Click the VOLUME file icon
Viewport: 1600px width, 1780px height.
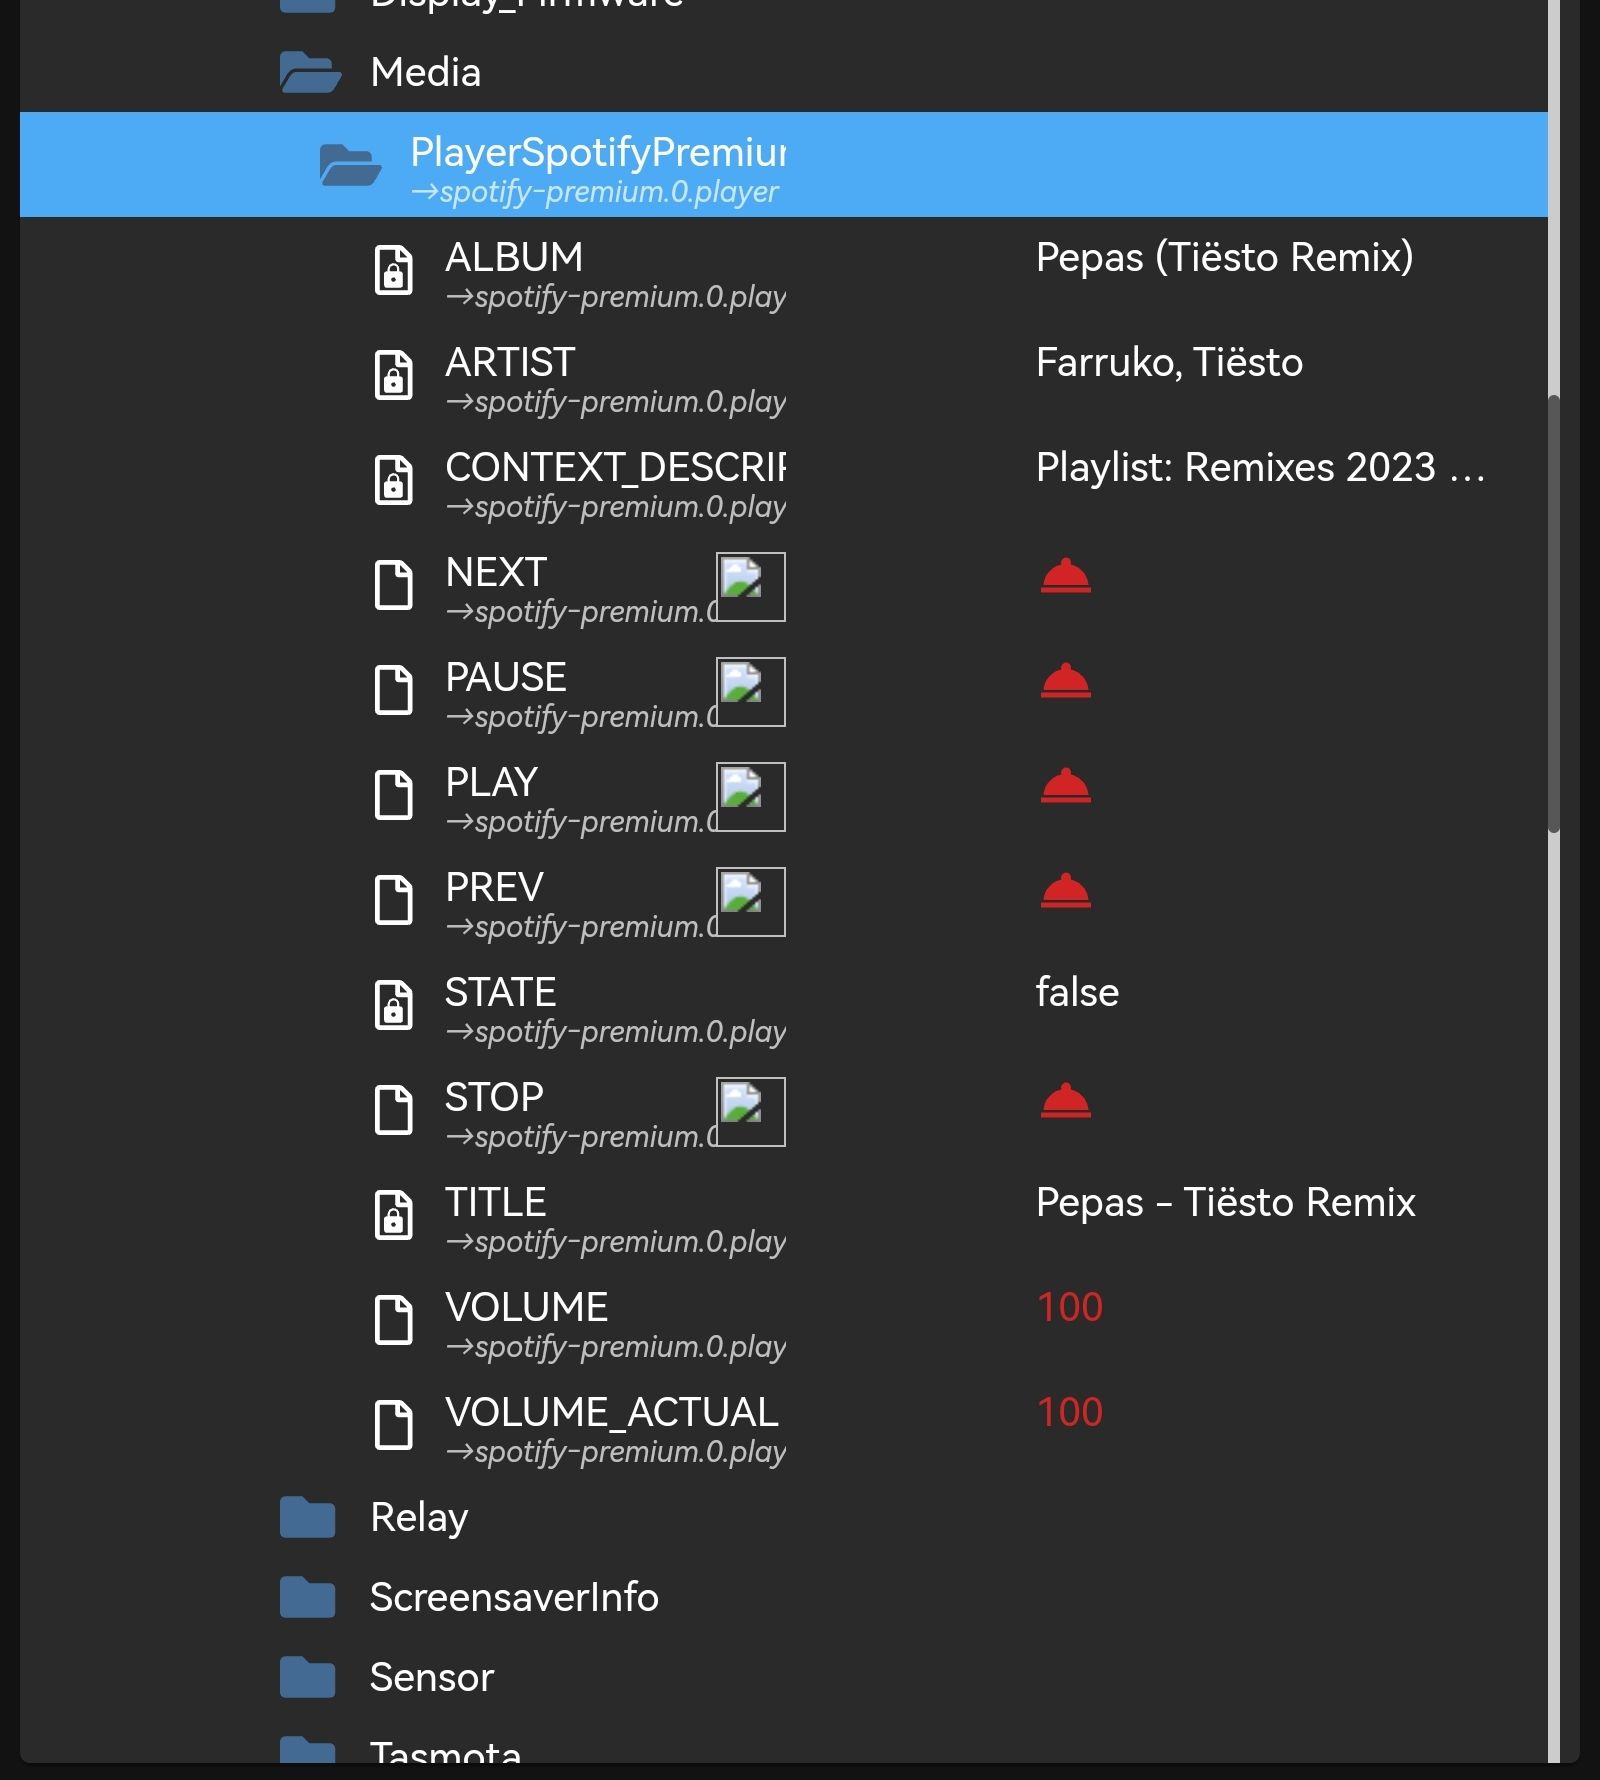393,1320
